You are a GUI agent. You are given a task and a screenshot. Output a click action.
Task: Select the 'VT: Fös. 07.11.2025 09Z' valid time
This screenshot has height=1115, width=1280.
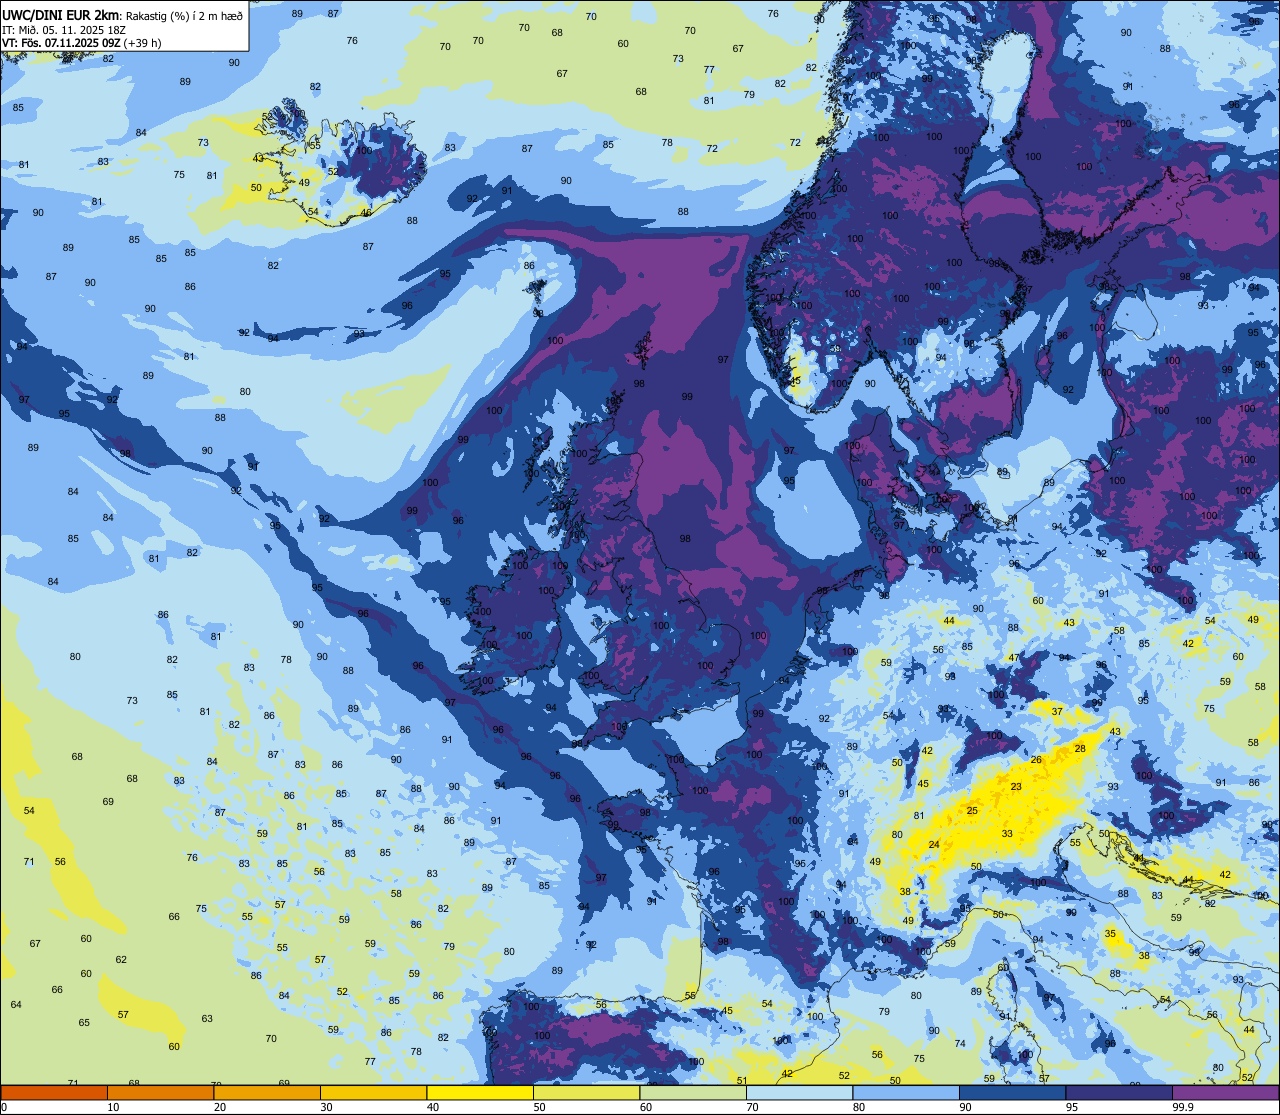click(61, 43)
